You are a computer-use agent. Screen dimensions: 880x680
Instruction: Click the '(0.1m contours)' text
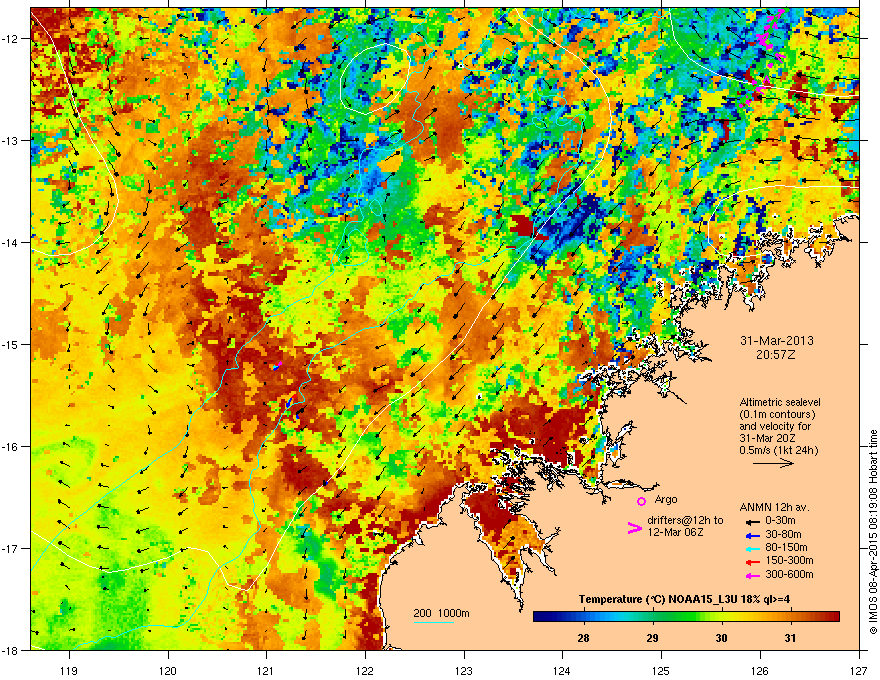click(777, 414)
